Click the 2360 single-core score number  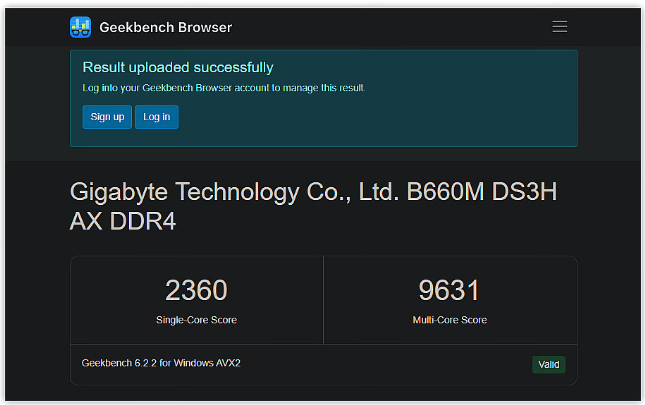196,291
